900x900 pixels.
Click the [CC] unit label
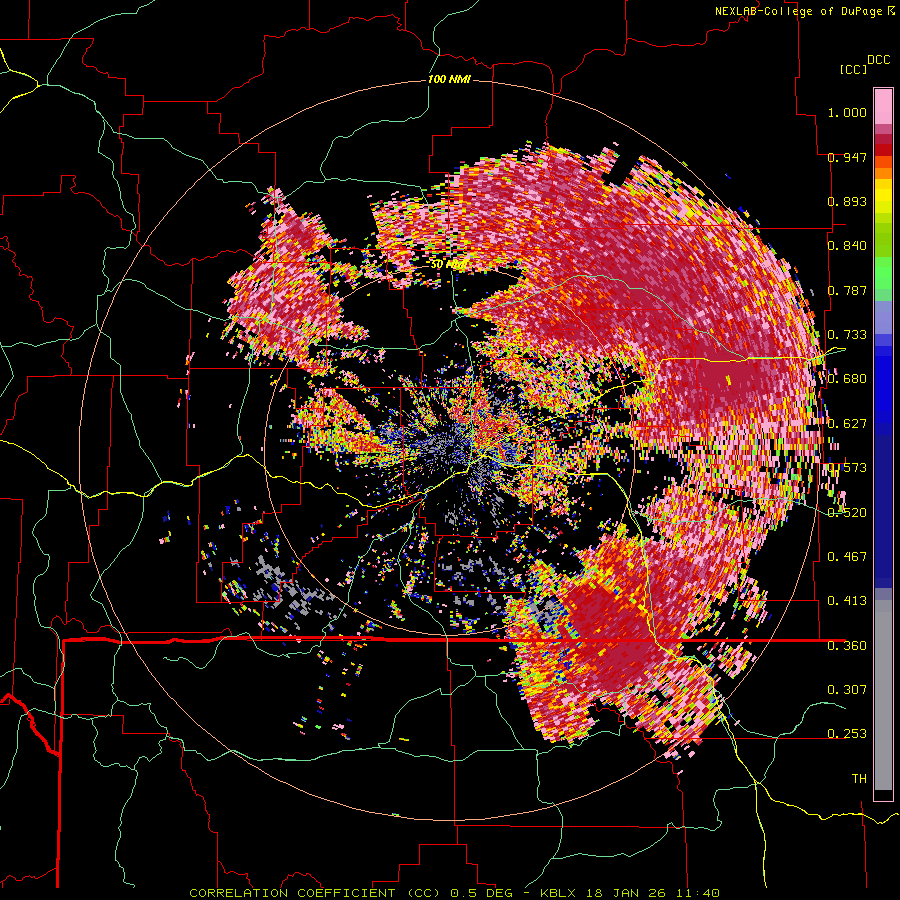tap(854, 69)
